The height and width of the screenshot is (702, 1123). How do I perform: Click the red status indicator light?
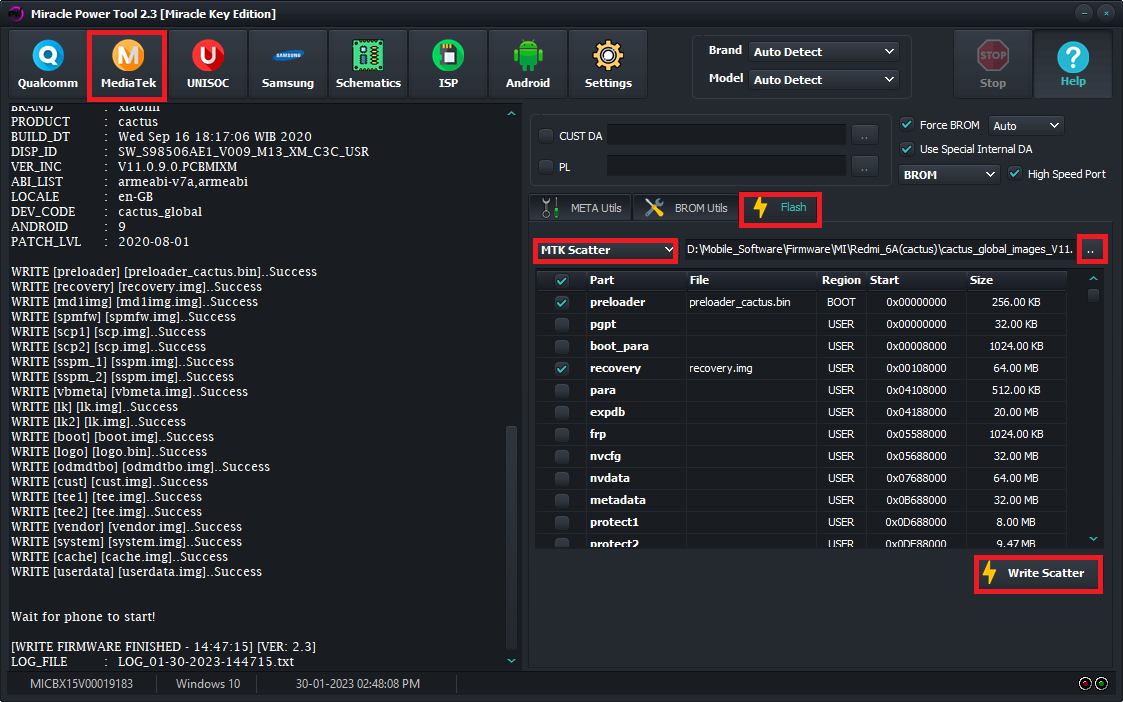click(1085, 683)
